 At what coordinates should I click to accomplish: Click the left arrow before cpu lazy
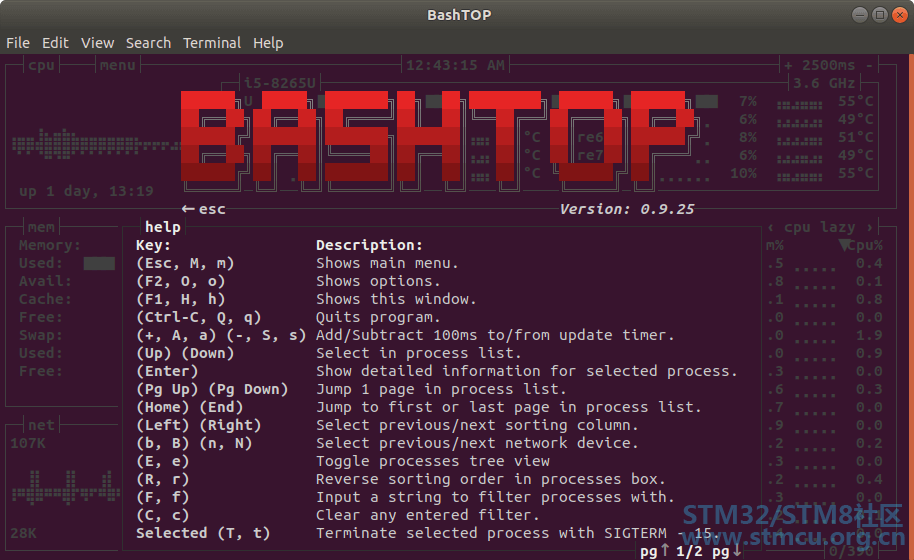pos(771,227)
